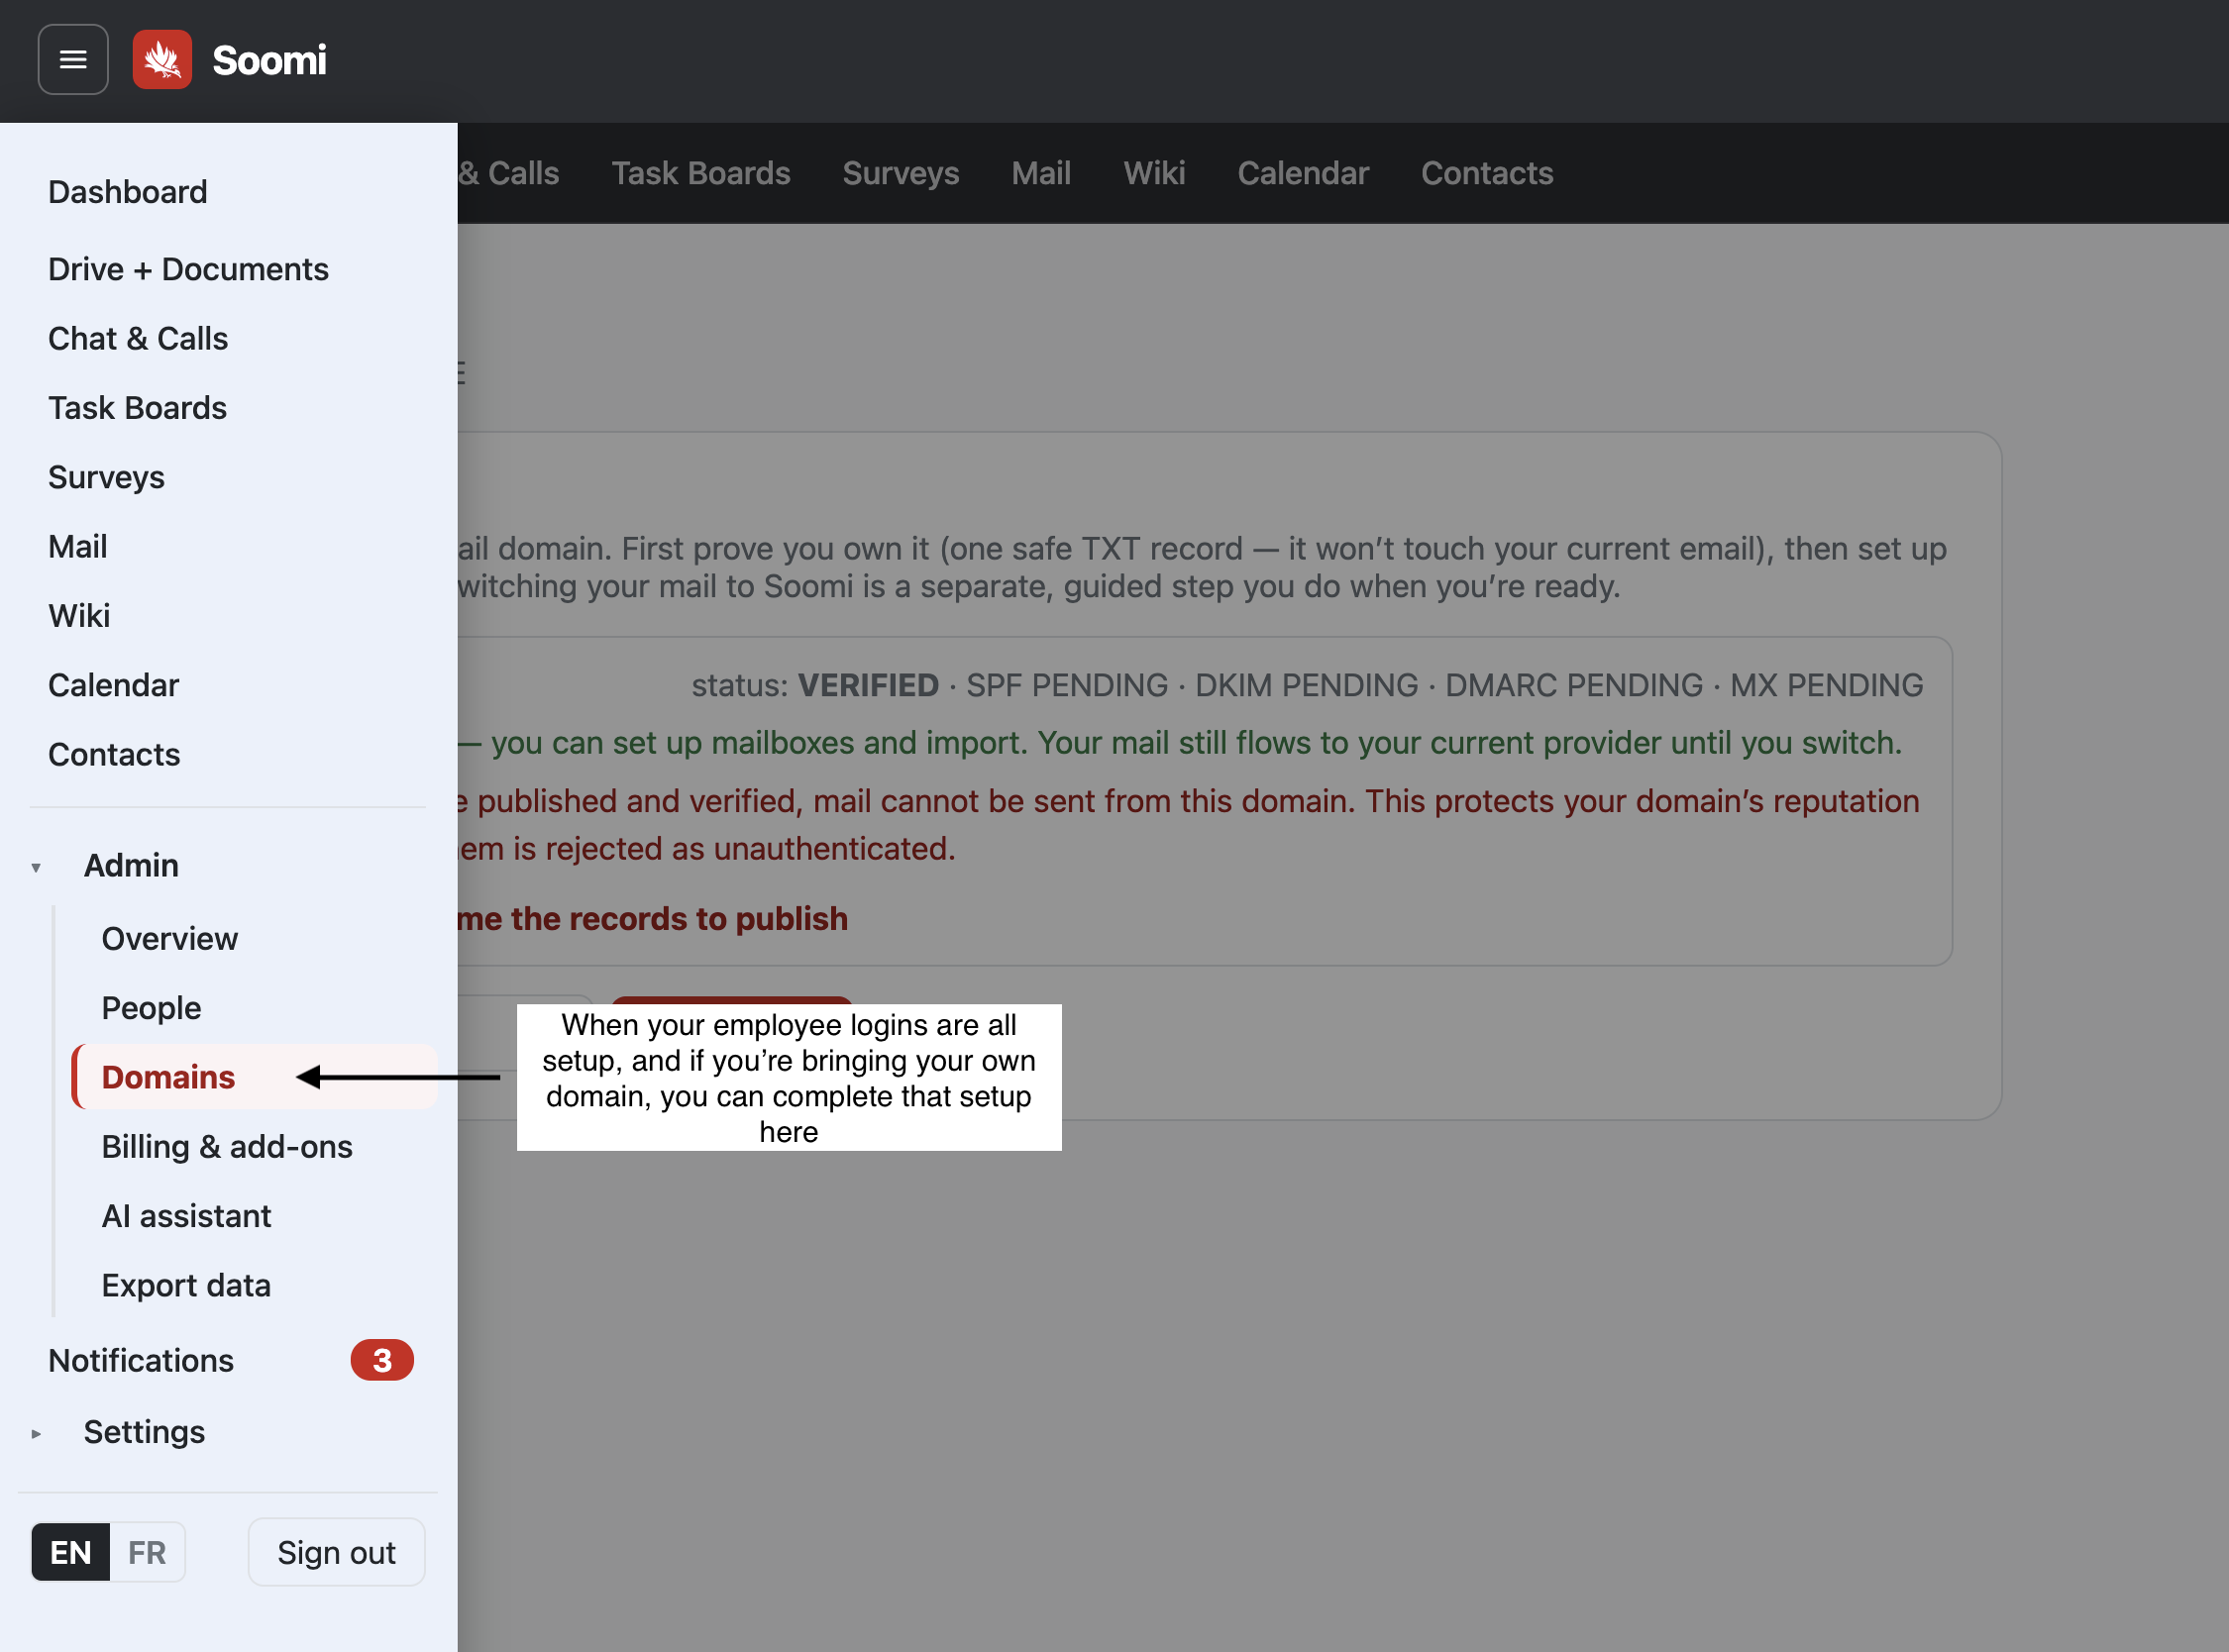Click the DMARC PENDING status text
This screenshot has width=2229, height=1652.
click(1574, 686)
